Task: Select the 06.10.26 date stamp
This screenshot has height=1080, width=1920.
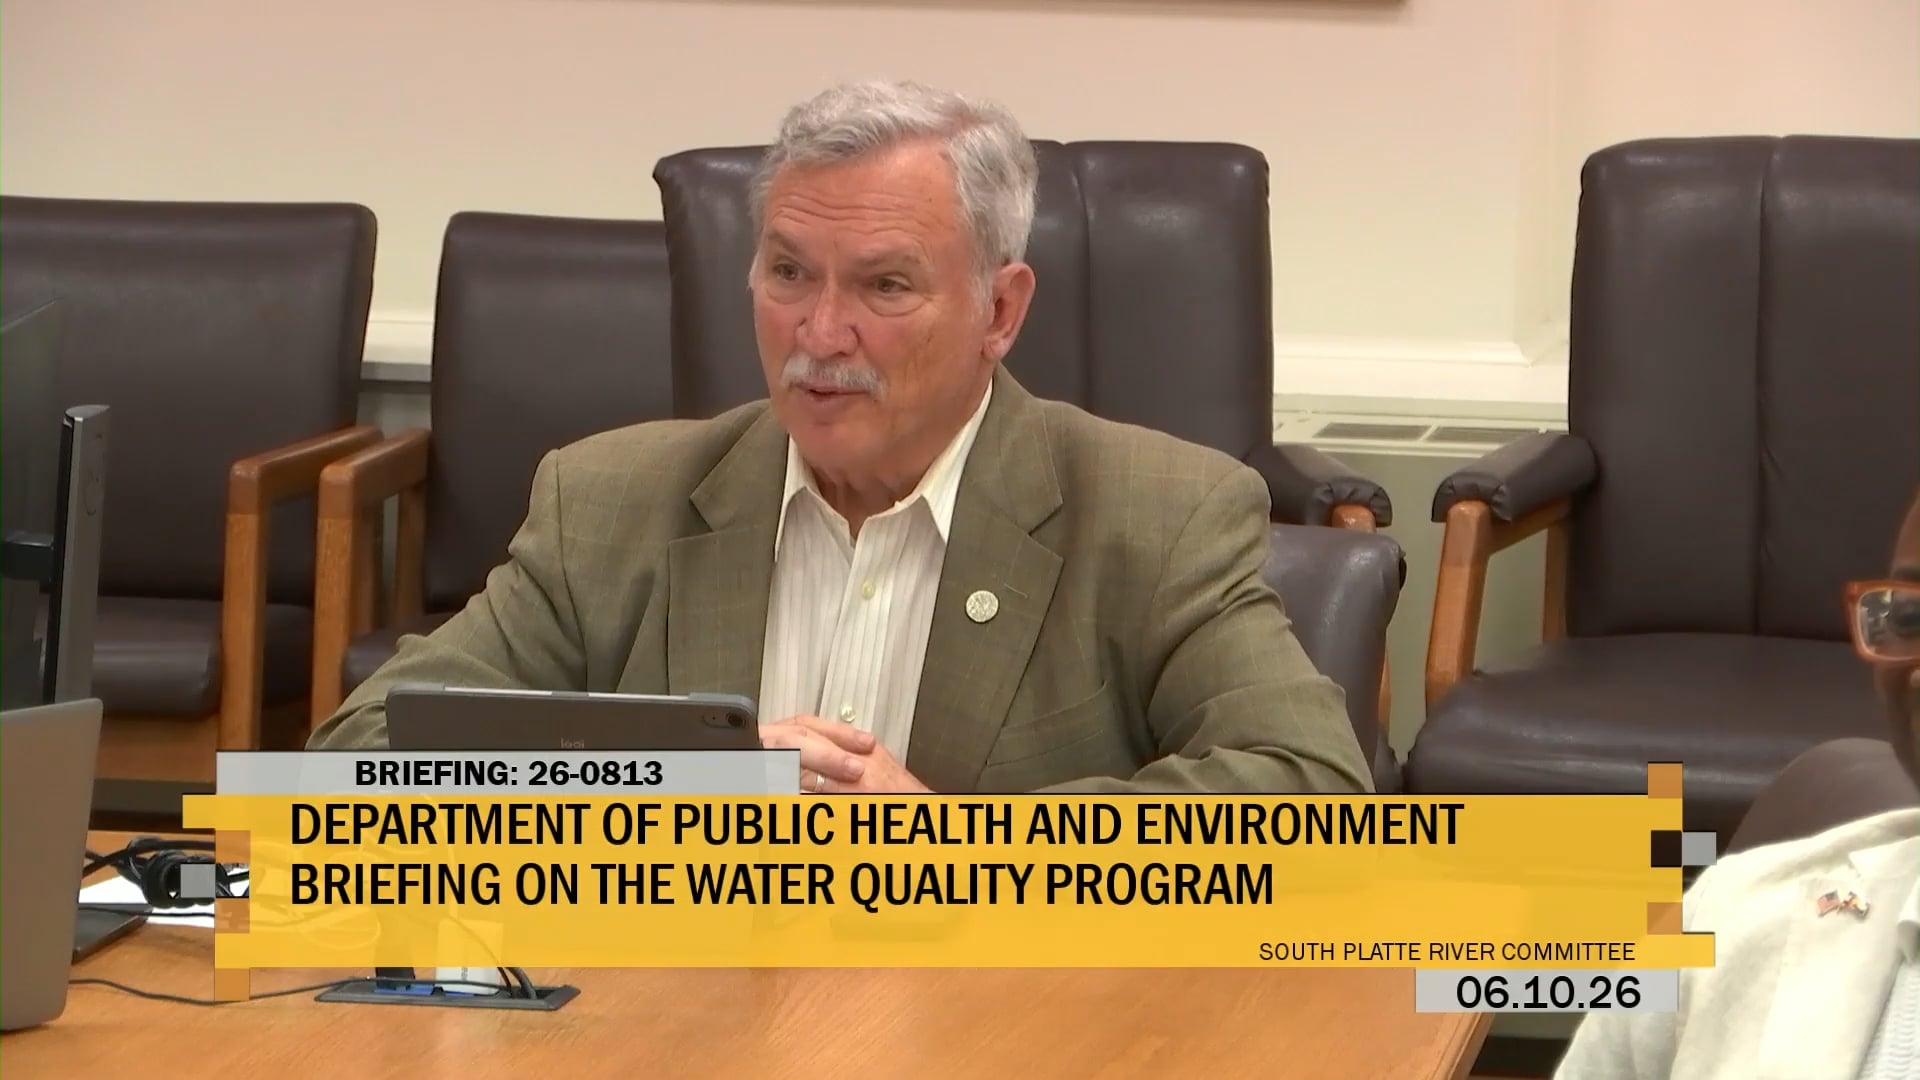Action: click(x=1548, y=992)
